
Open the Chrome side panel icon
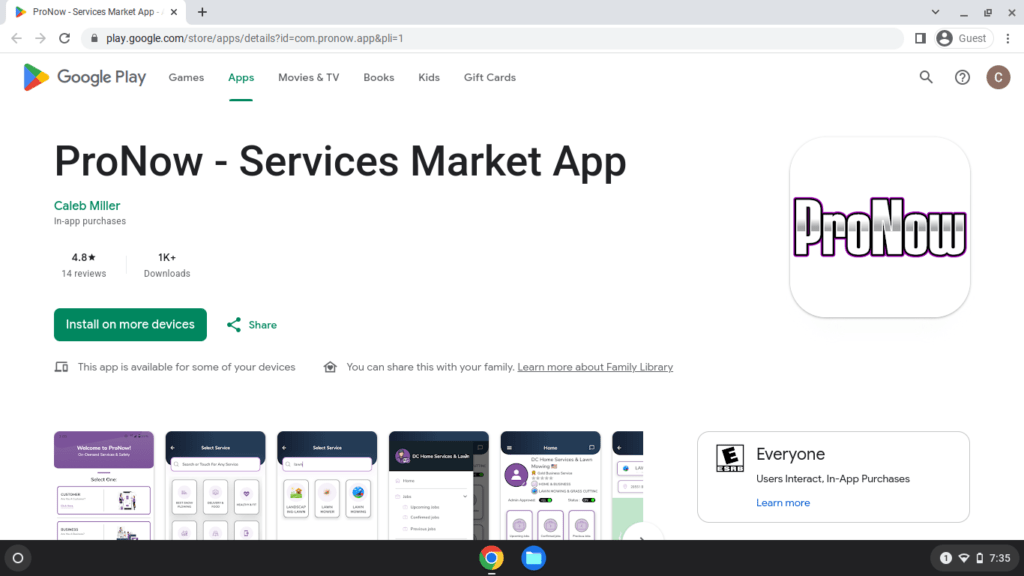pyautogui.click(x=920, y=39)
